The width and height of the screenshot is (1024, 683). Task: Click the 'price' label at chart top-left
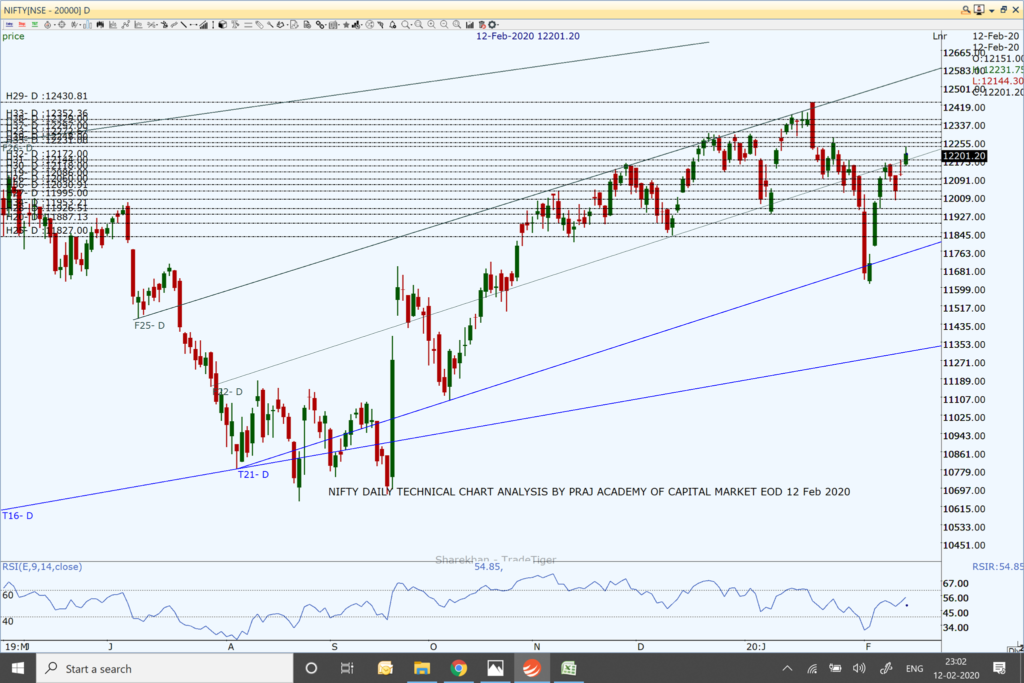pyautogui.click(x=13, y=36)
